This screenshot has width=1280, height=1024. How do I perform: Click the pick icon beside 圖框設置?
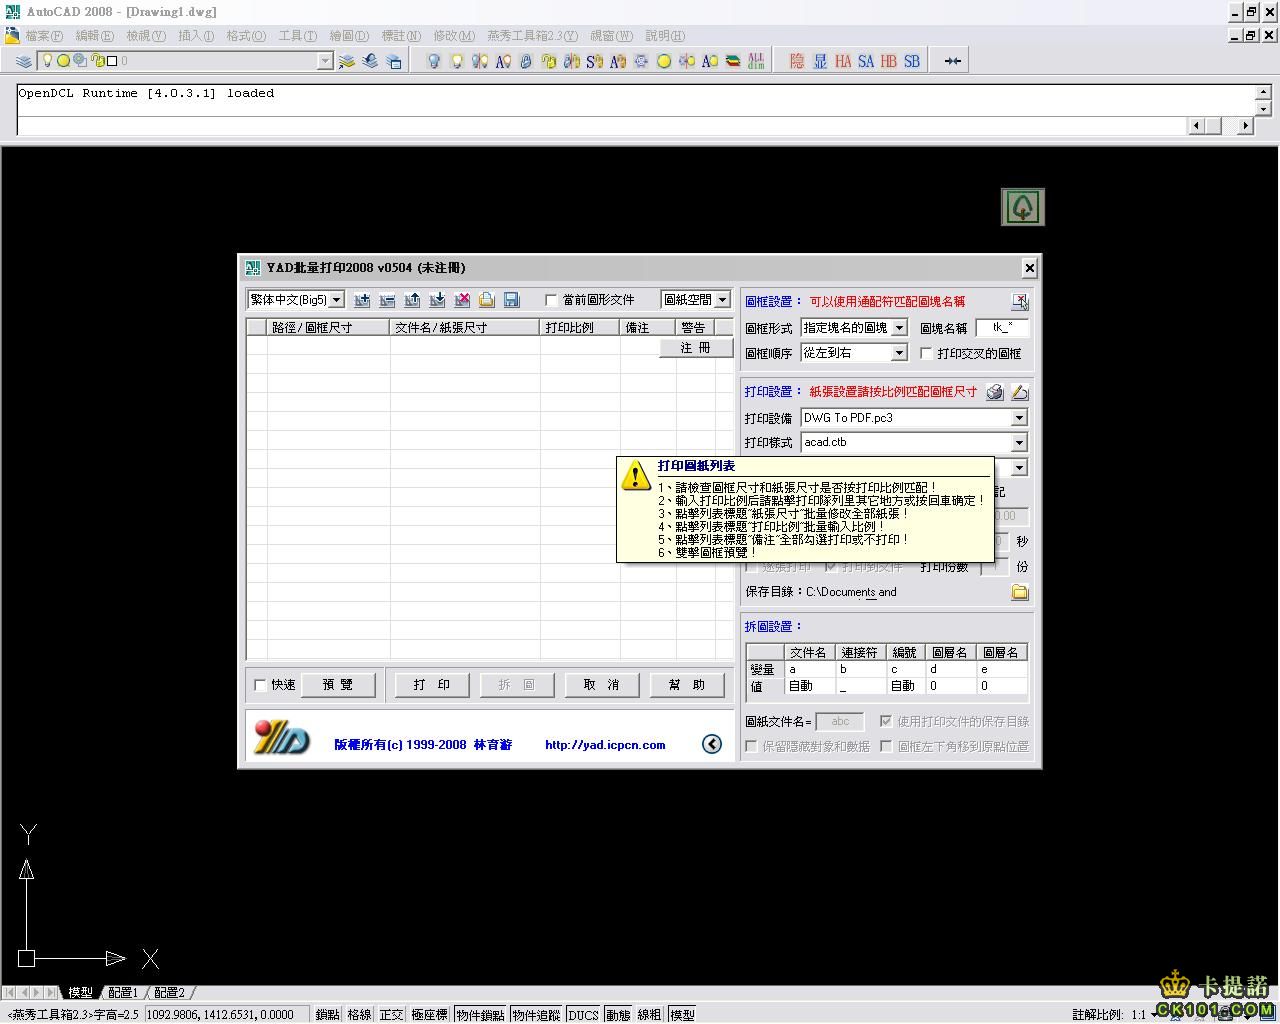(1019, 301)
